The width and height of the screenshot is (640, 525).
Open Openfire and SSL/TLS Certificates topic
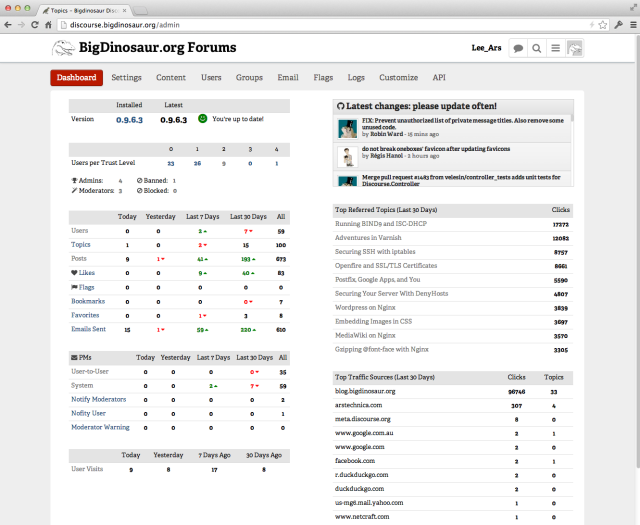[x=386, y=265]
